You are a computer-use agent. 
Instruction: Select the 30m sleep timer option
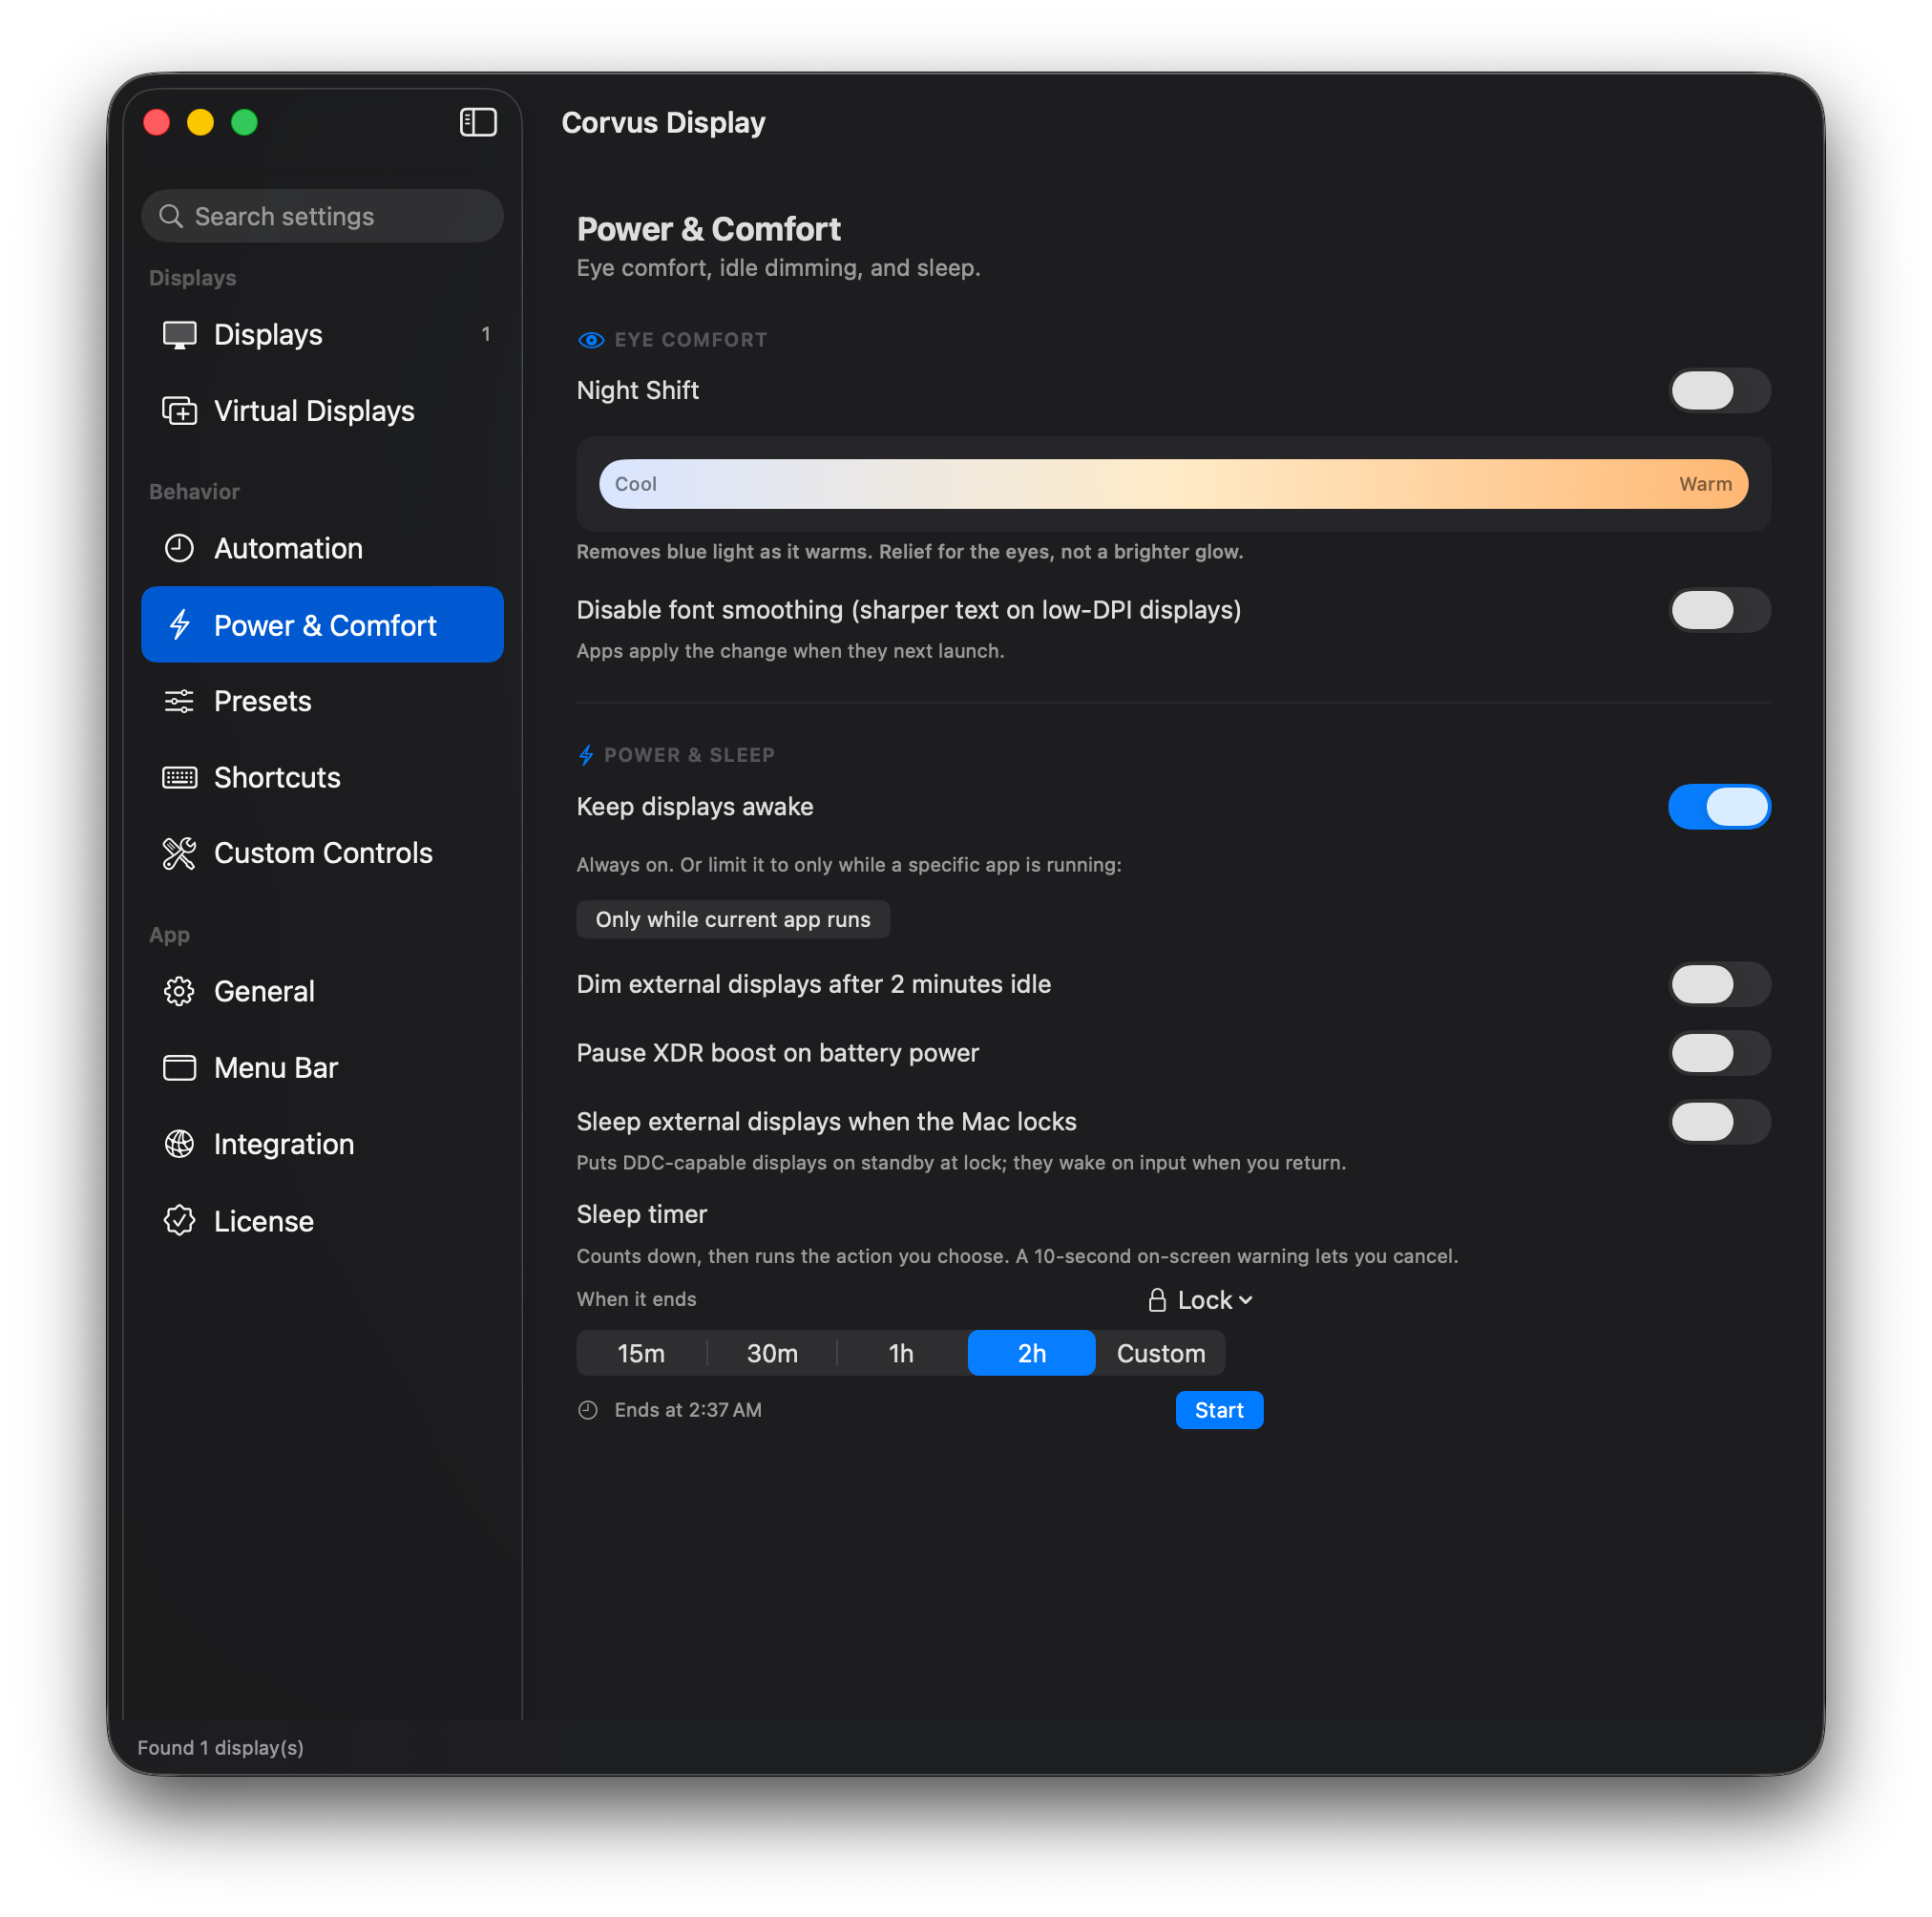[x=772, y=1353]
